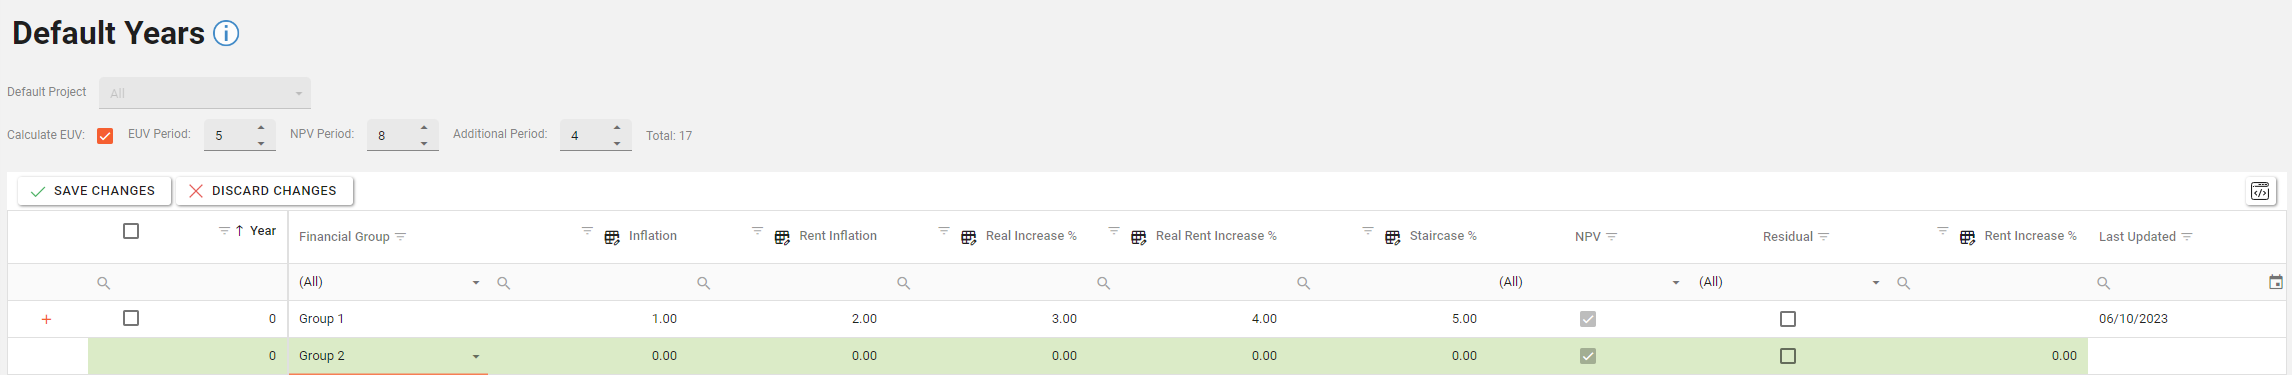Open the NPV (All) filter dropdown
Image resolution: width=2292 pixels, height=375 pixels.
[1676, 283]
